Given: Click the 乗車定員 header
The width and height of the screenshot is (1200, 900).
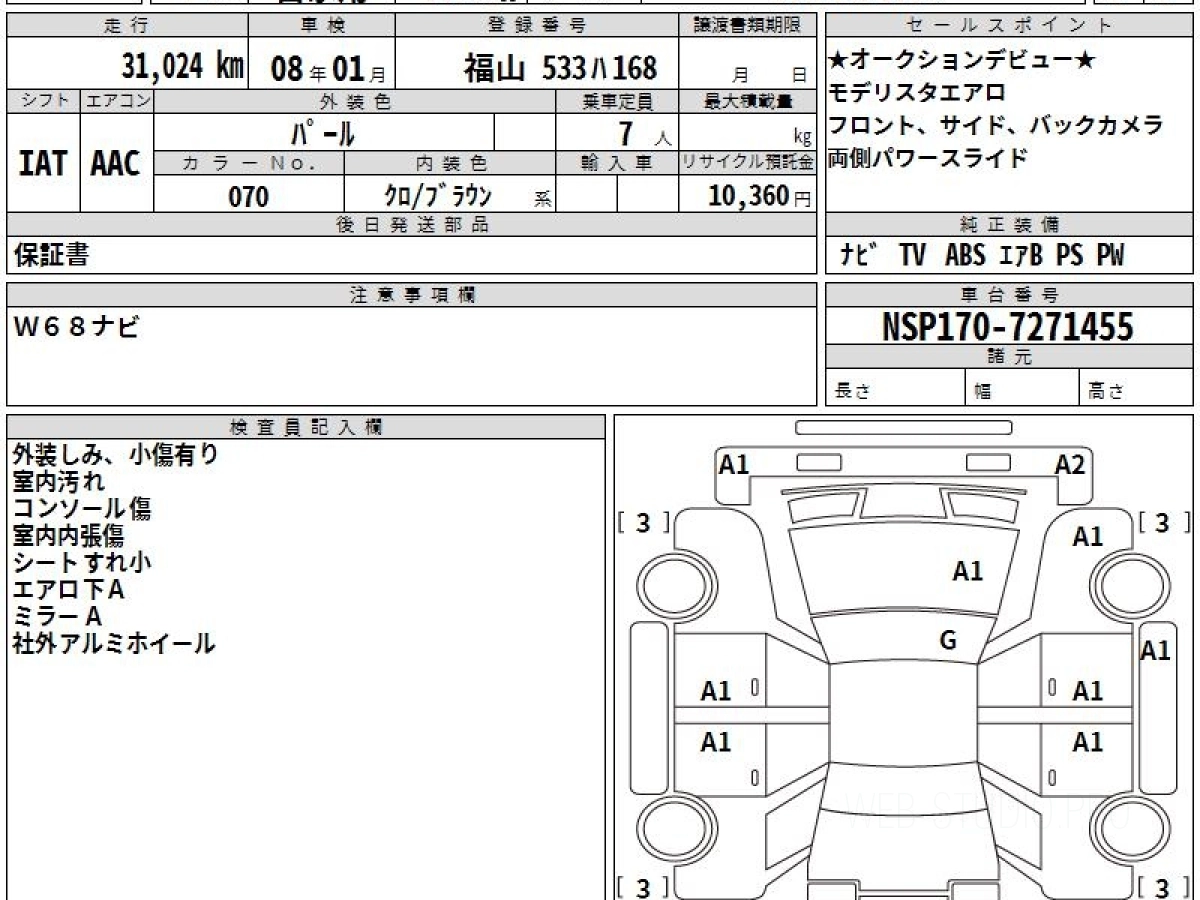Looking at the screenshot, I should (617, 101).
